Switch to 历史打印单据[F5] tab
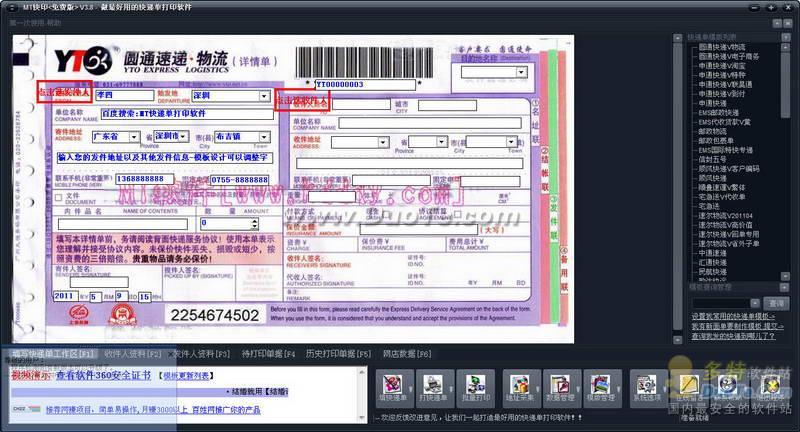This screenshot has height=432, width=800. click(x=339, y=353)
